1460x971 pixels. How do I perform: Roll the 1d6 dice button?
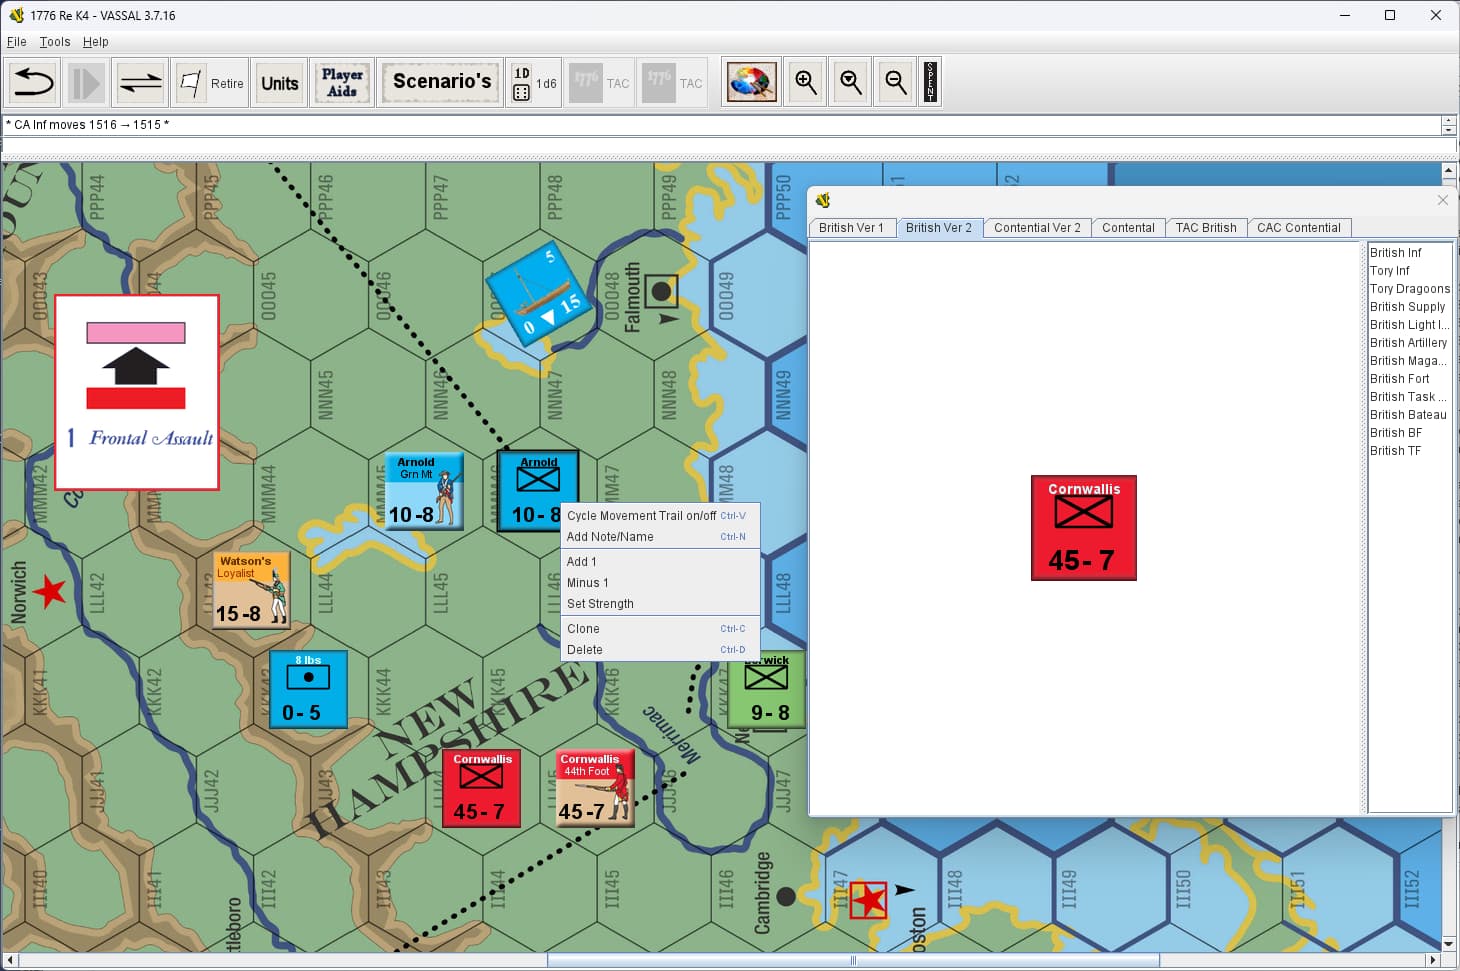point(534,83)
